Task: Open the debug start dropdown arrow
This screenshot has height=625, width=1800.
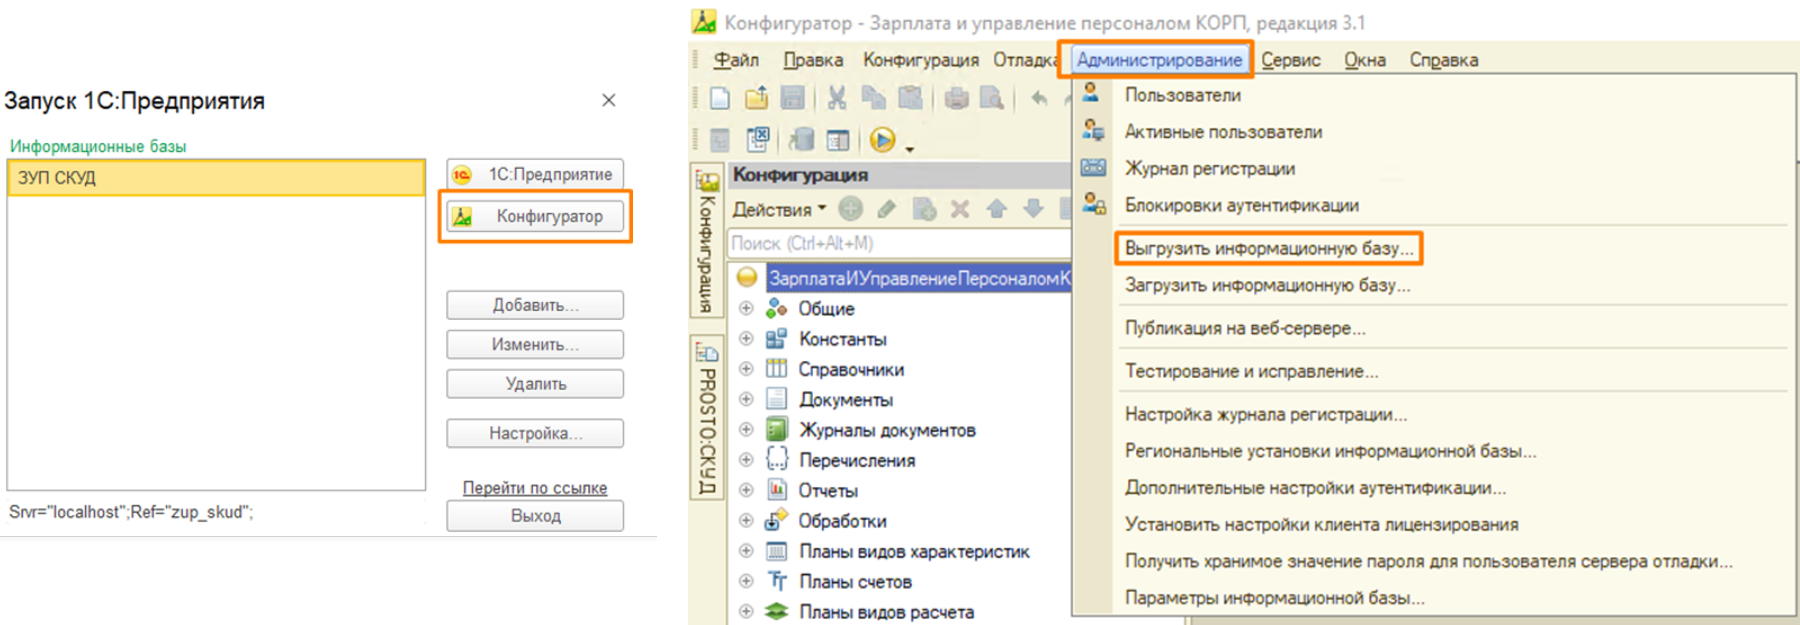Action: pyautogui.click(x=910, y=149)
